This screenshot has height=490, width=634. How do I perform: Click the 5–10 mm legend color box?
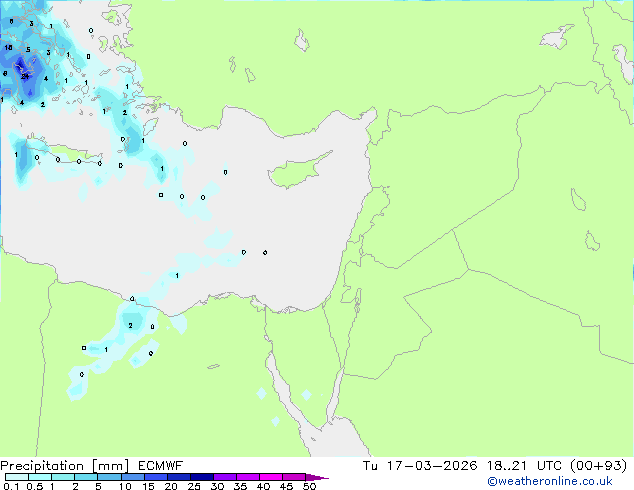pos(109,477)
